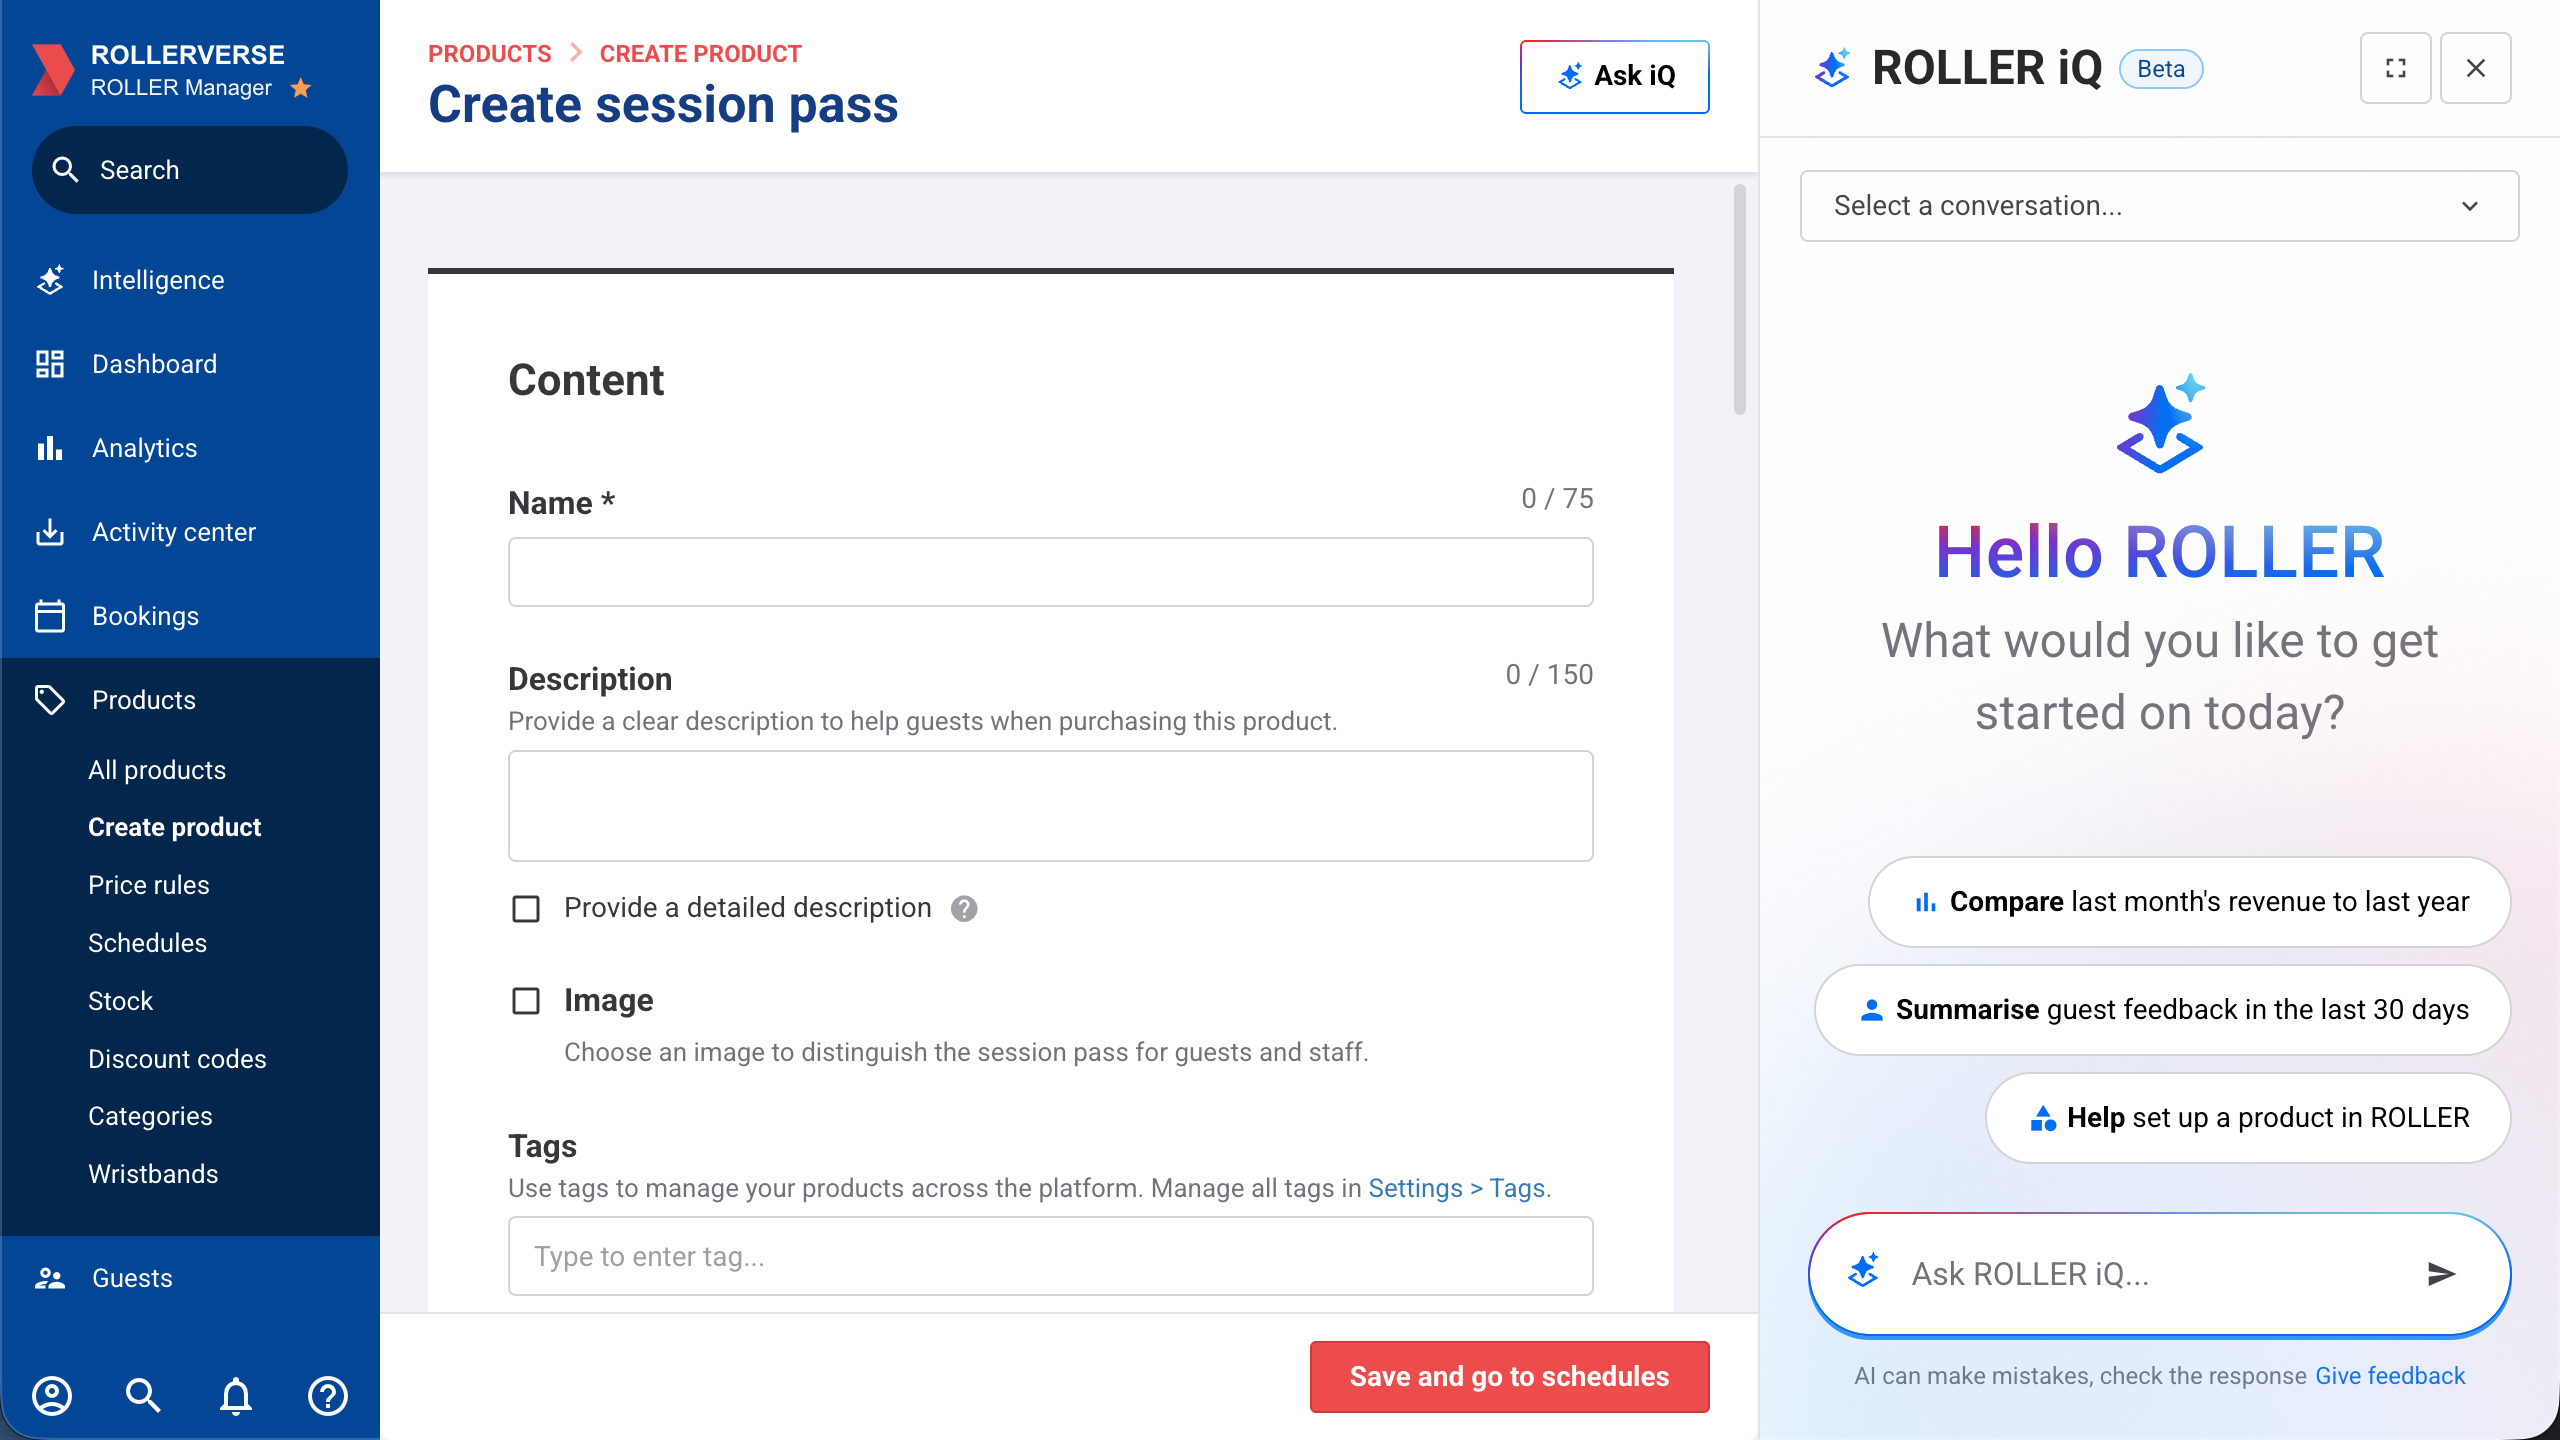The height and width of the screenshot is (1440, 2560).
Task: Close the ROLLER iQ panel
Action: click(x=2475, y=68)
